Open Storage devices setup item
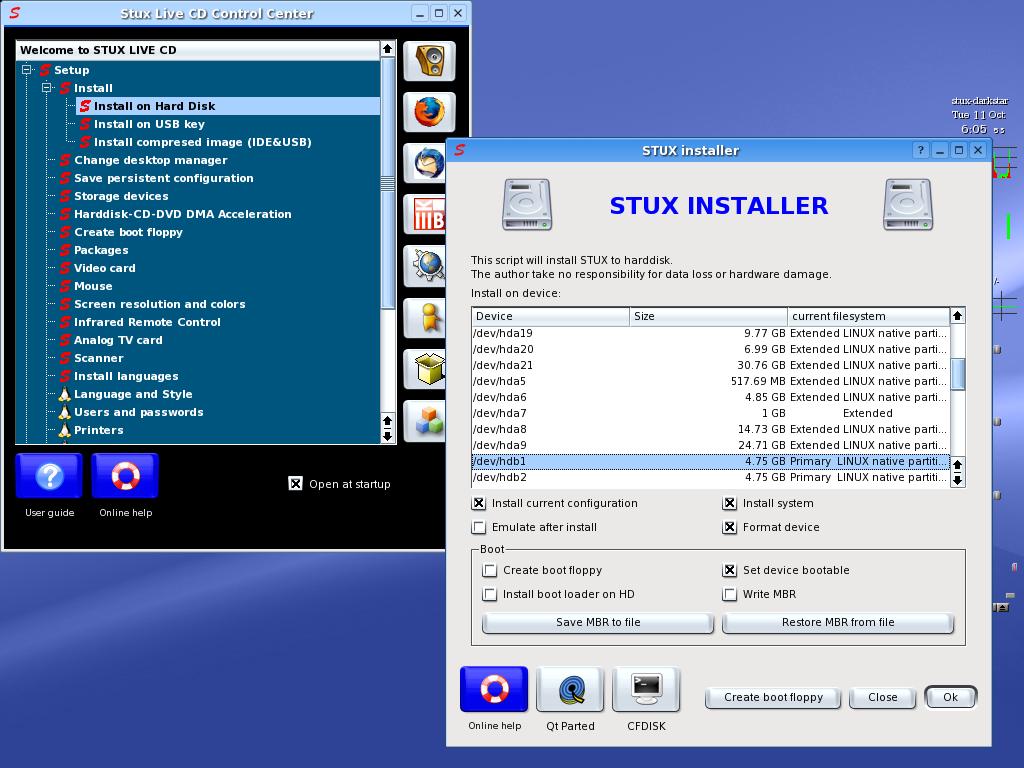The height and width of the screenshot is (768, 1024). [x=121, y=196]
